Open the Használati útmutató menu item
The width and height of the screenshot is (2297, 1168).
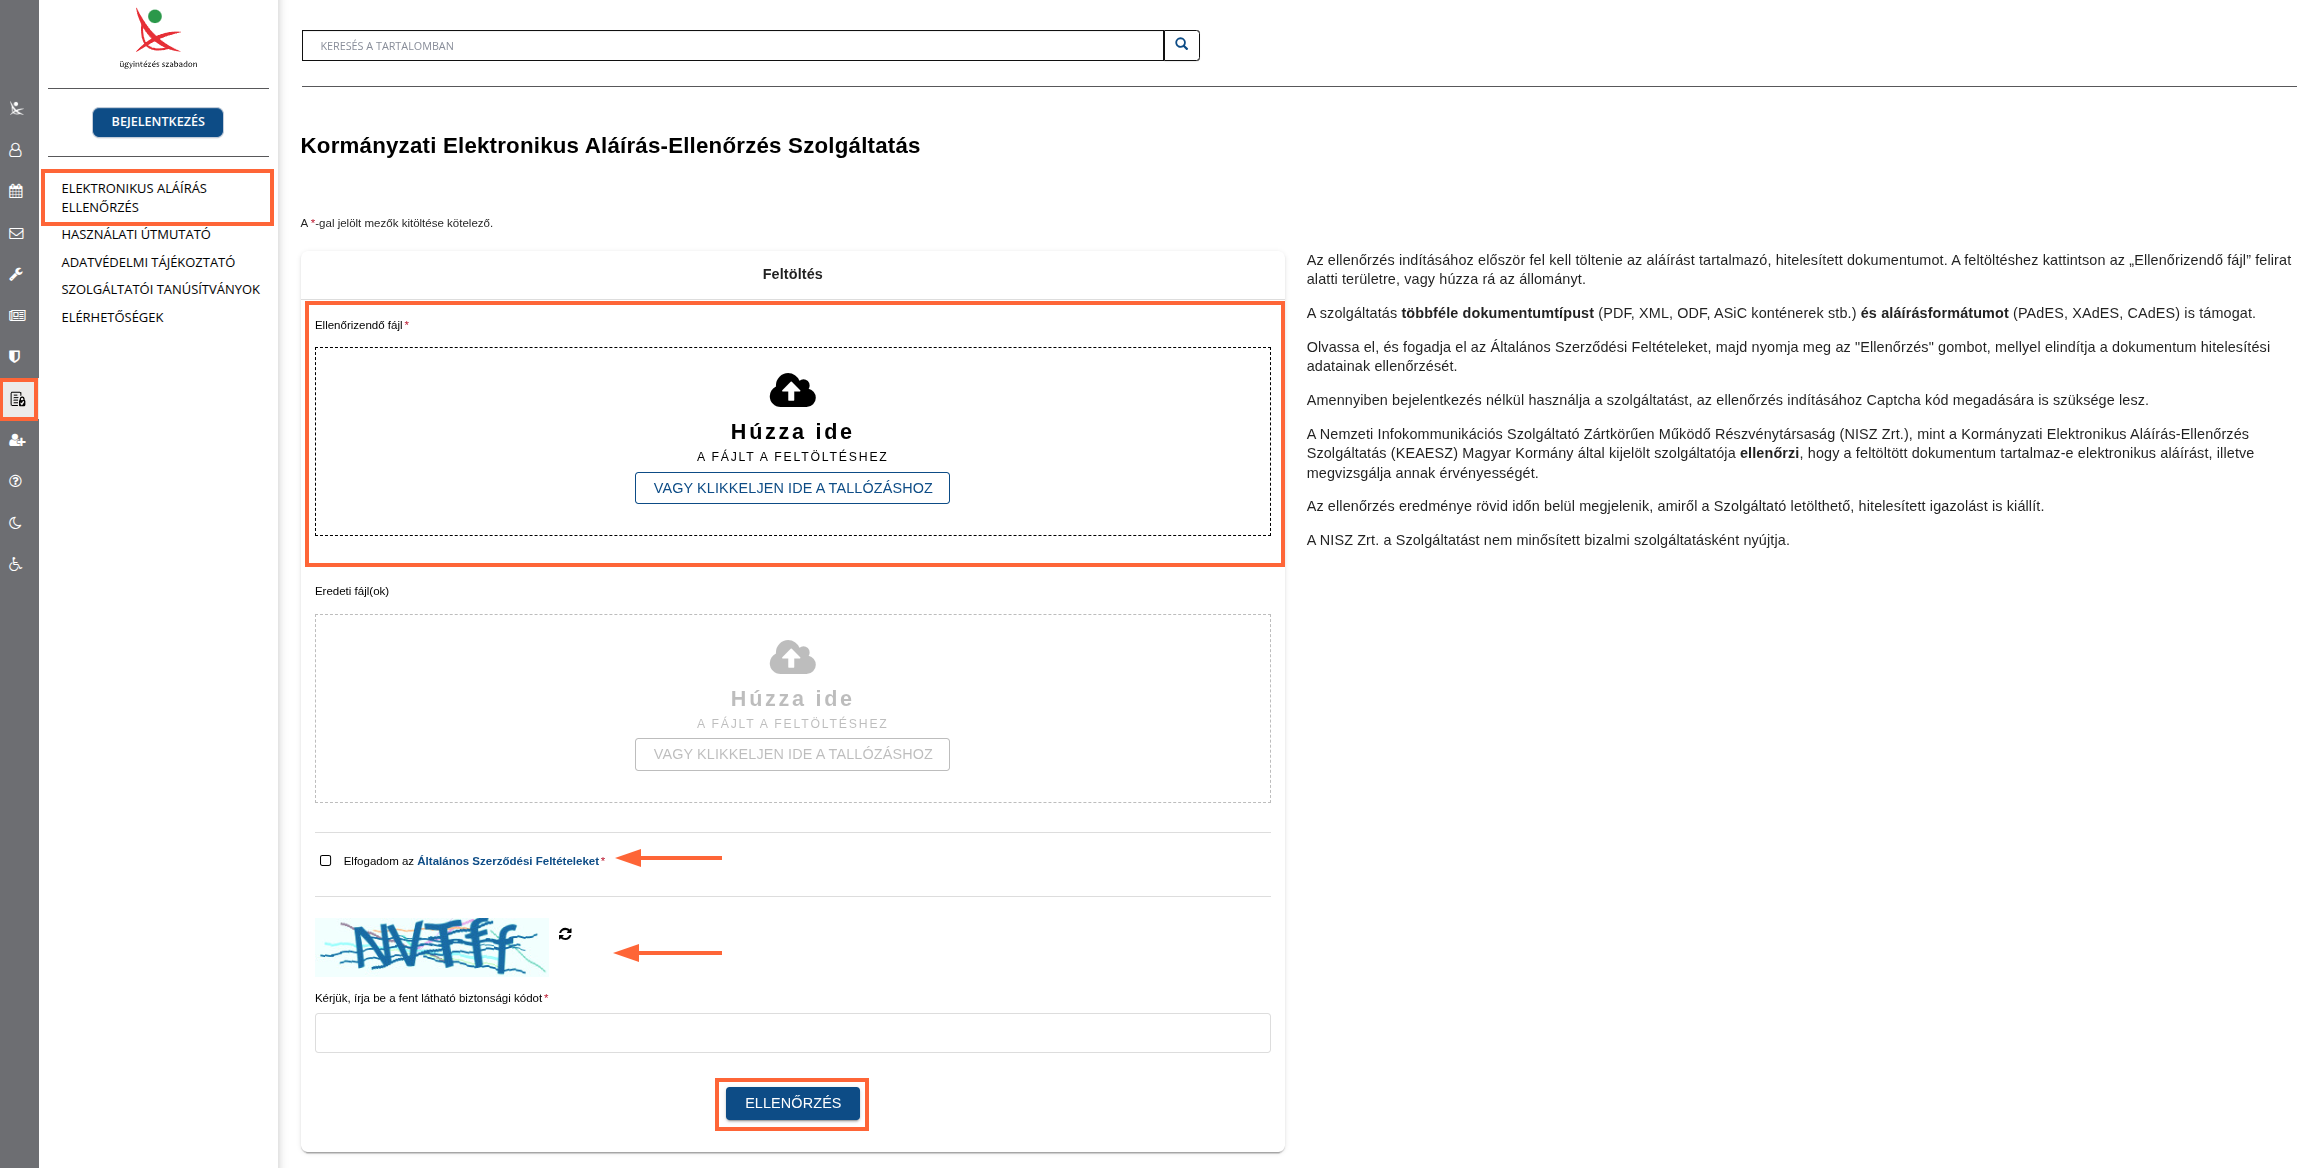[x=136, y=234]
